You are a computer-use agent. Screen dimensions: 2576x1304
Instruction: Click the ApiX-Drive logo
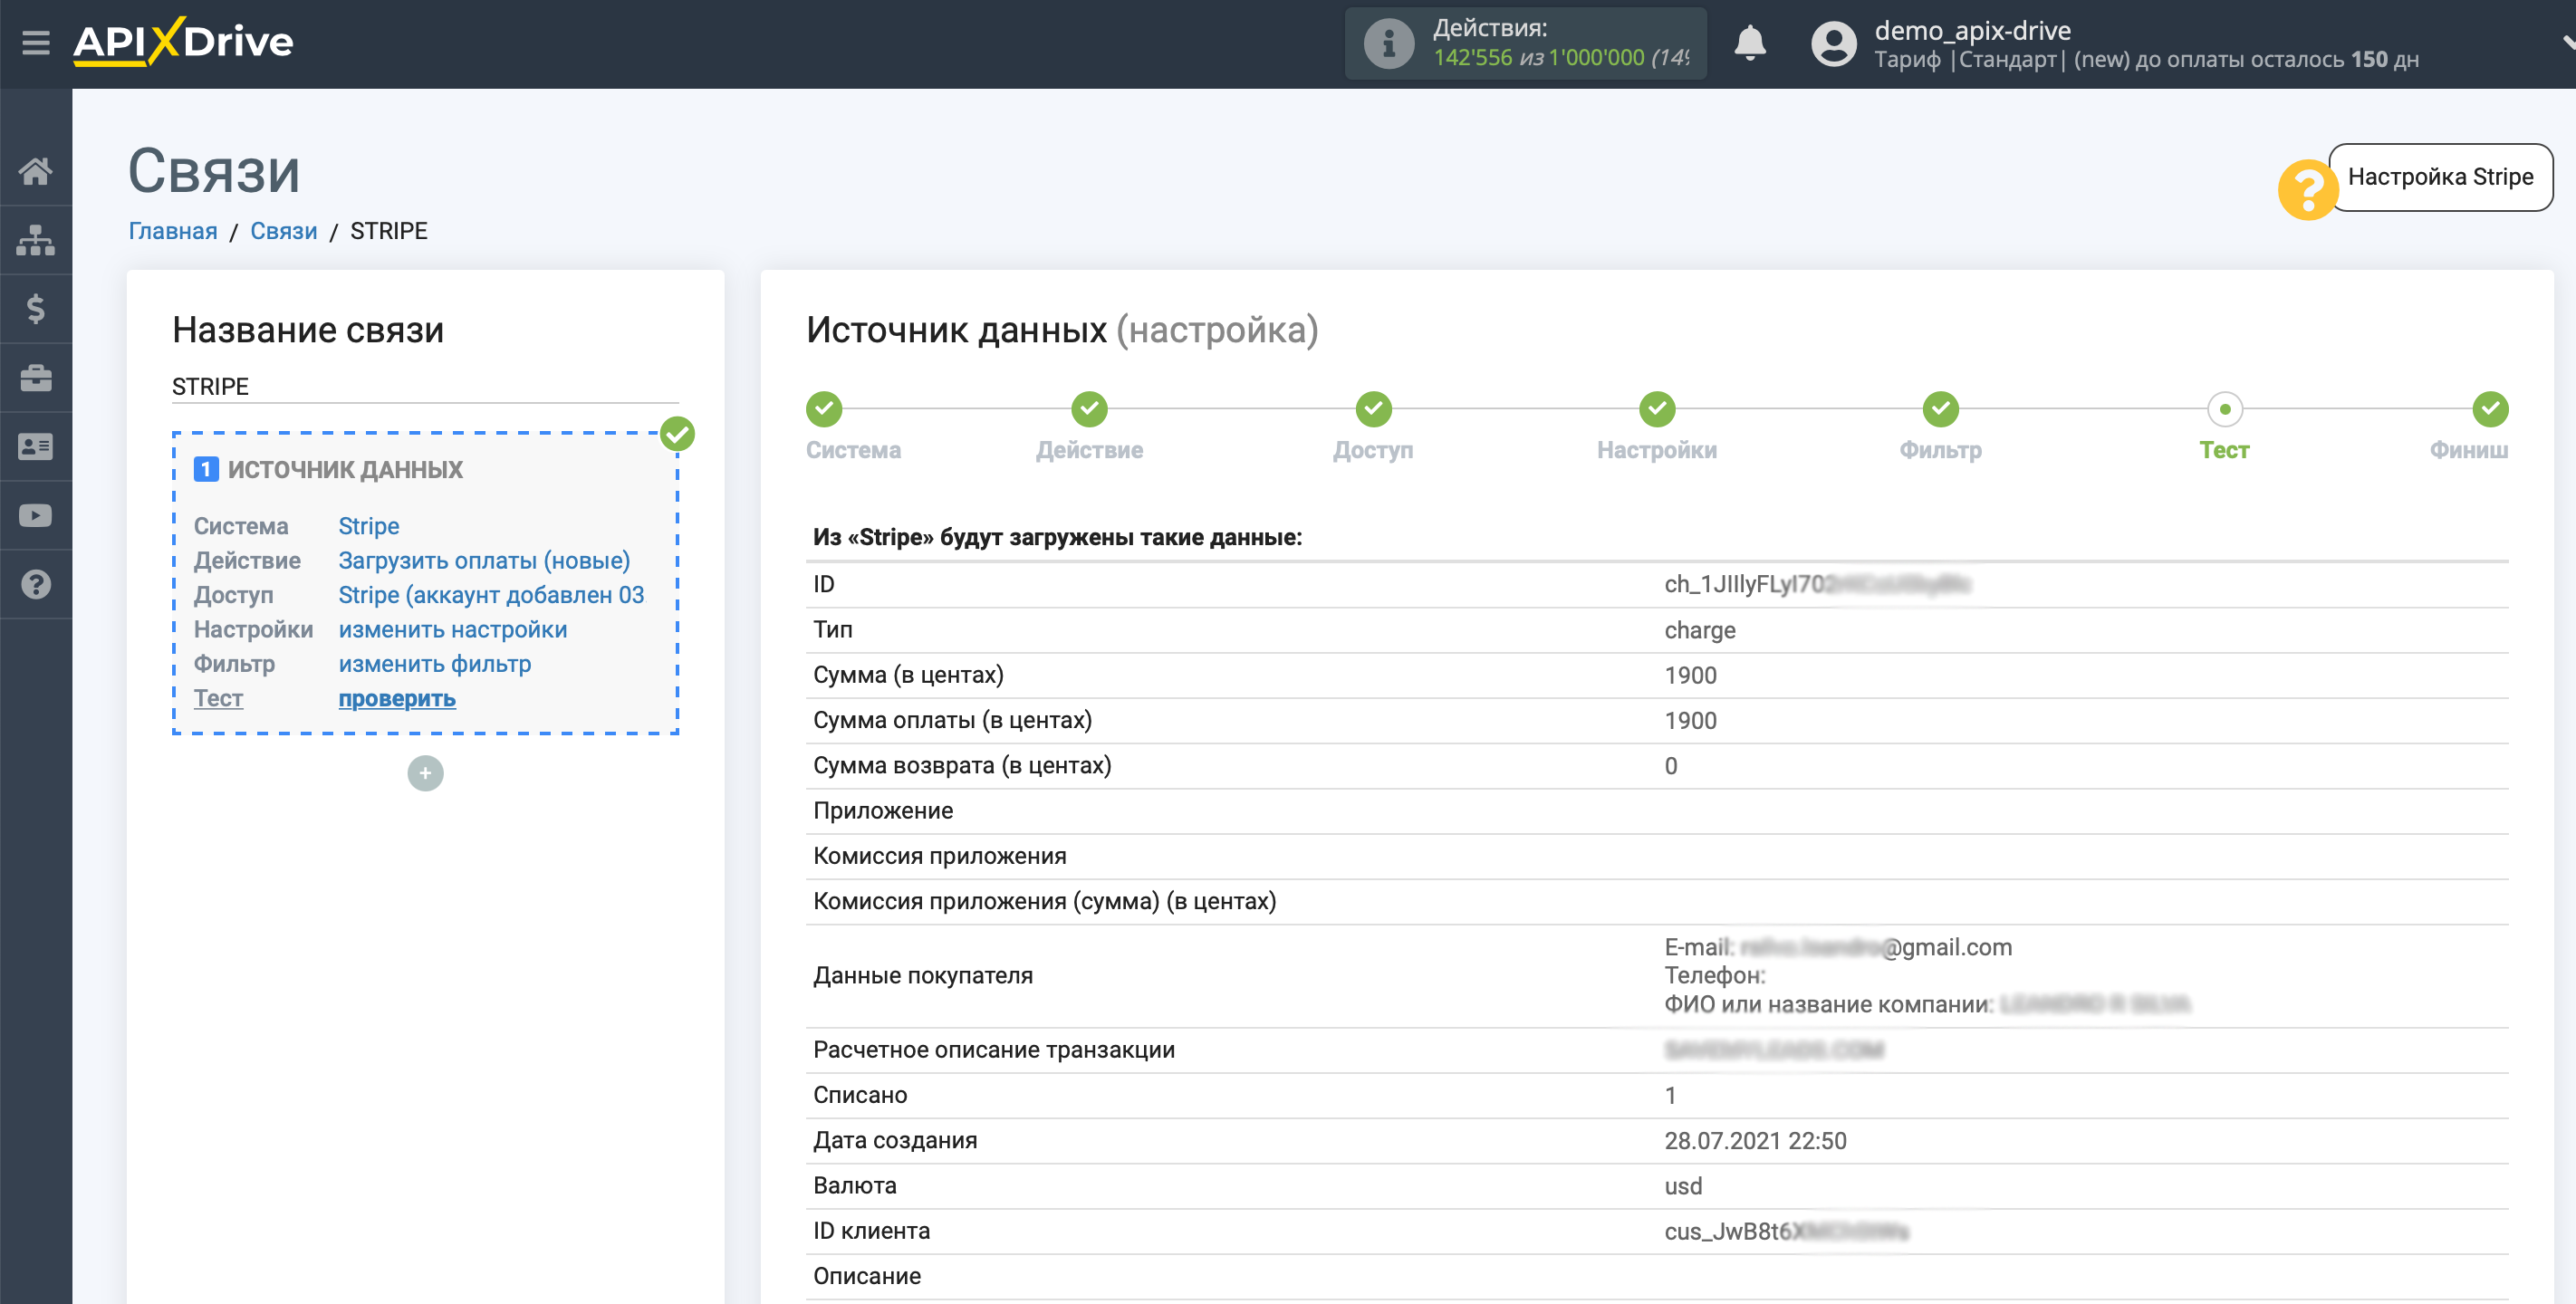point(183,42)
